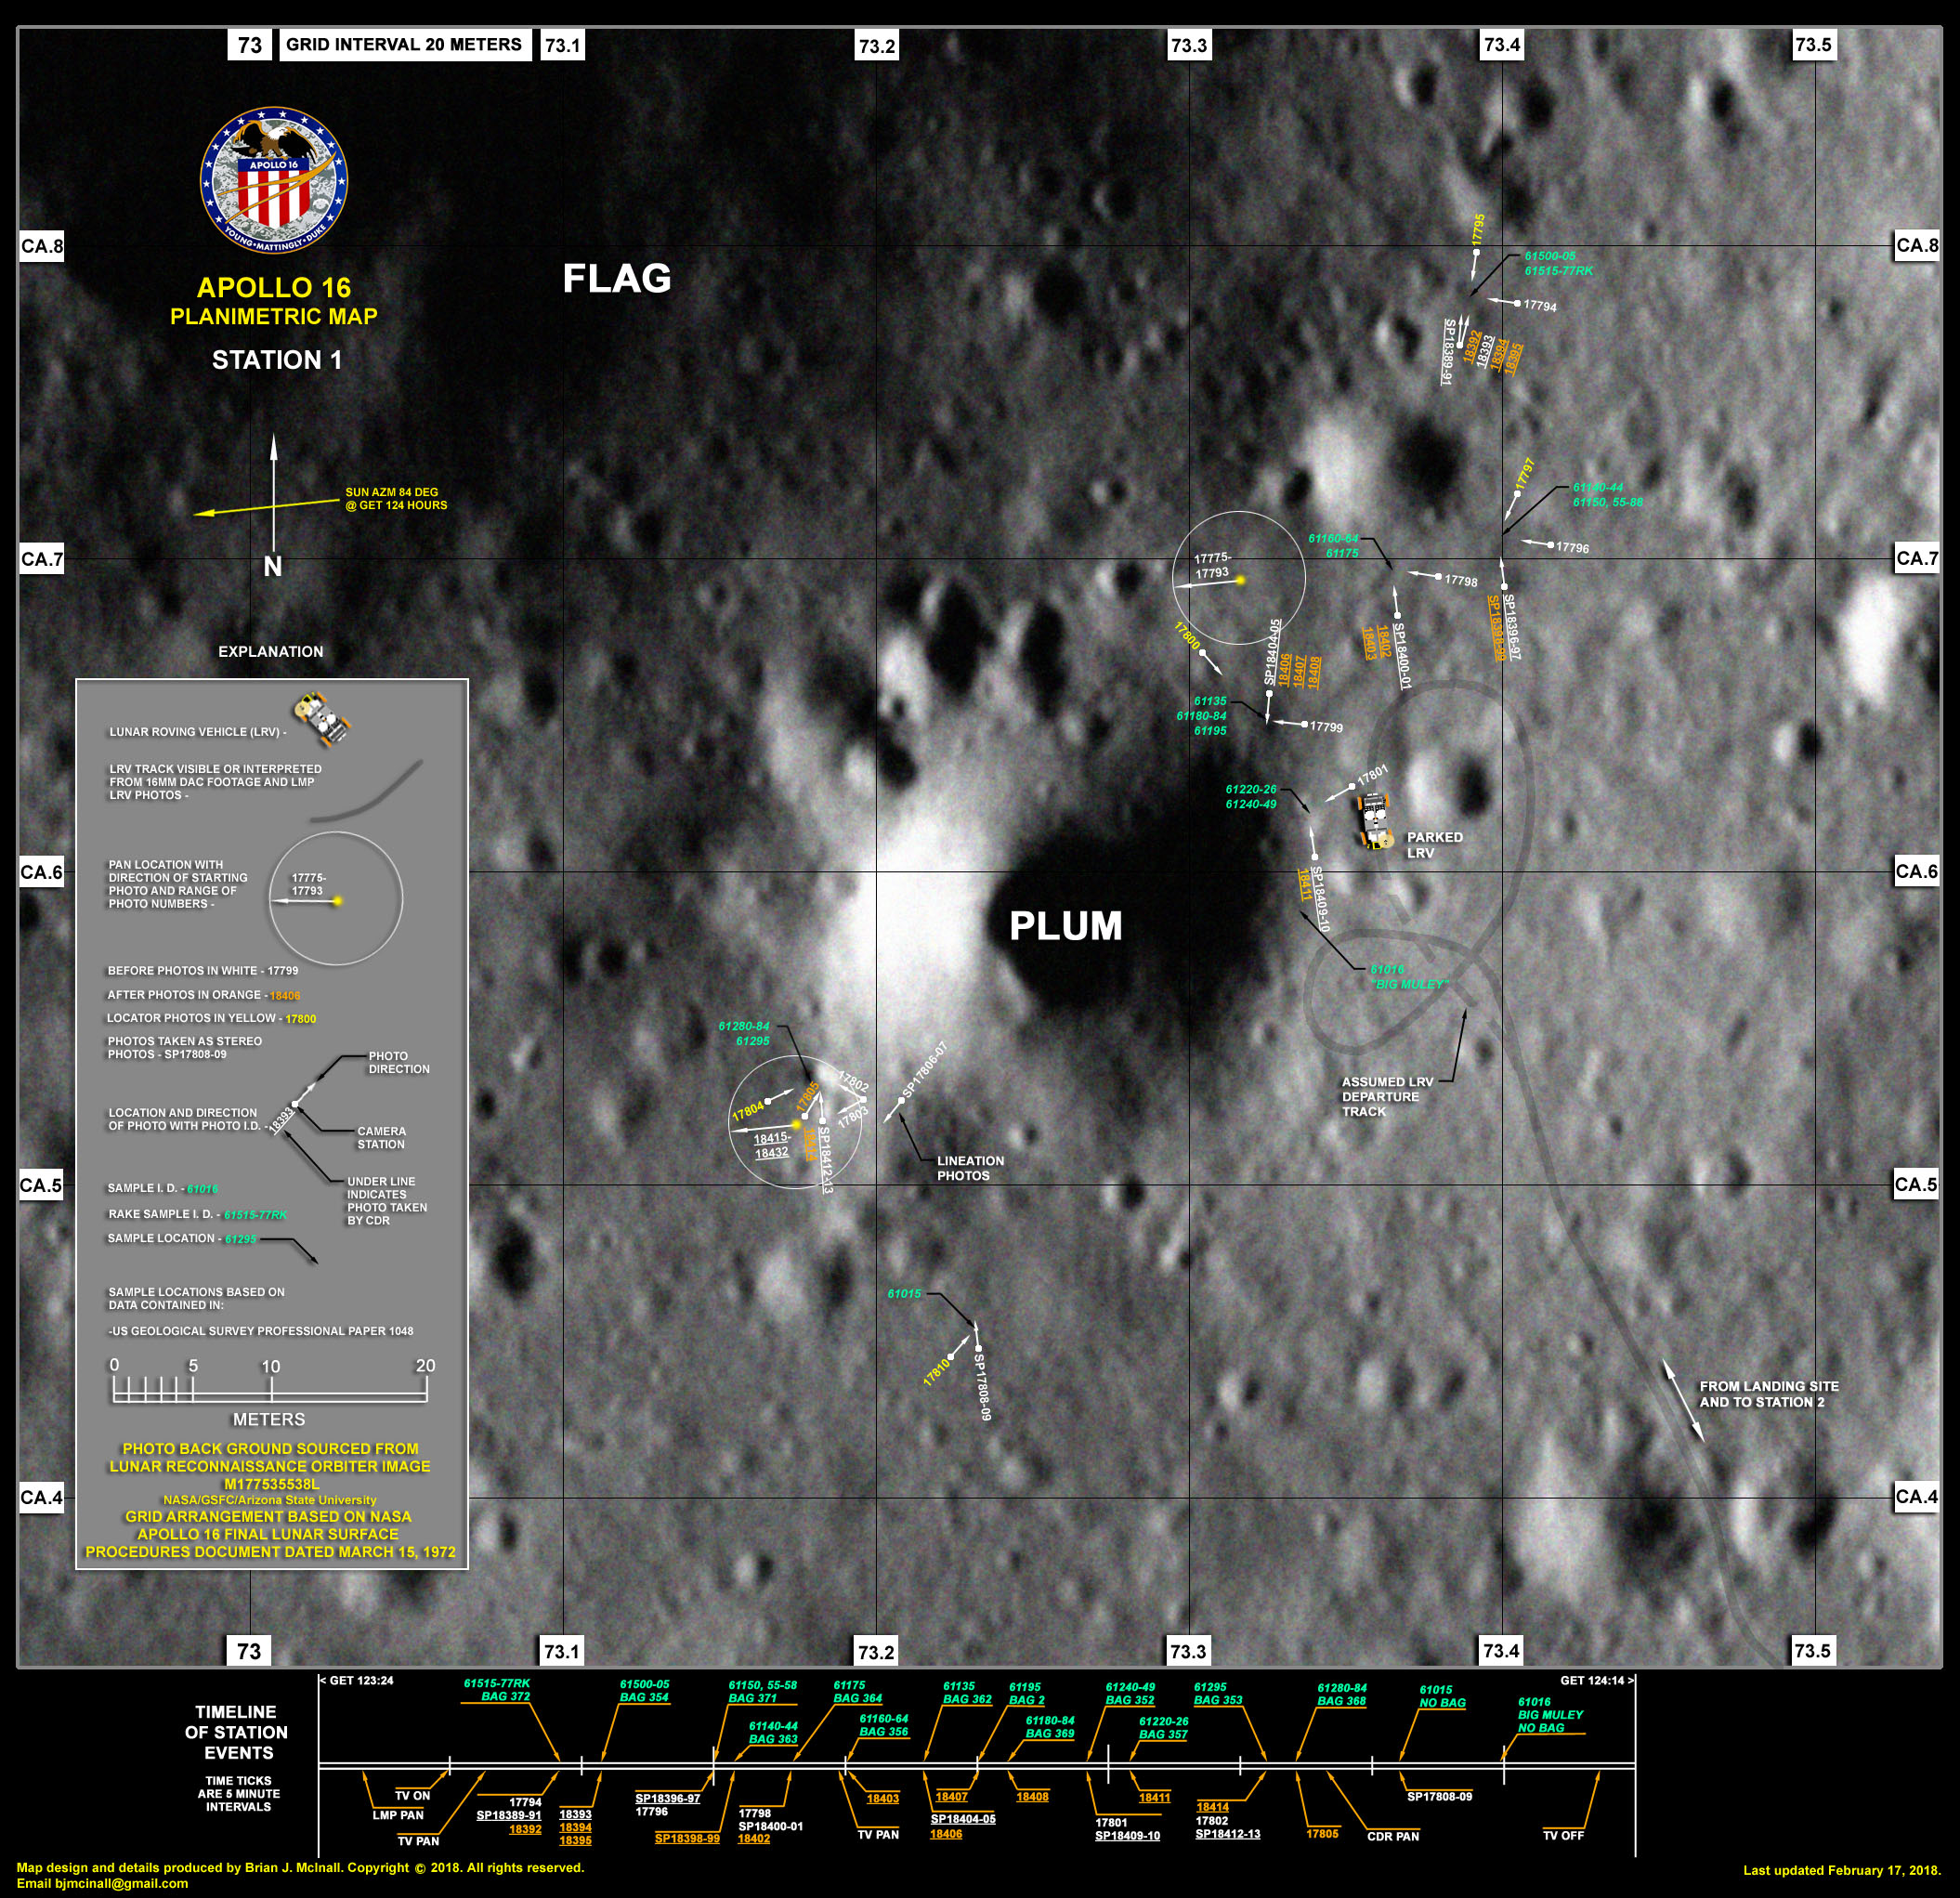Click the left grid label CA.6
1960x1898 pixels.
pos(41,872)
